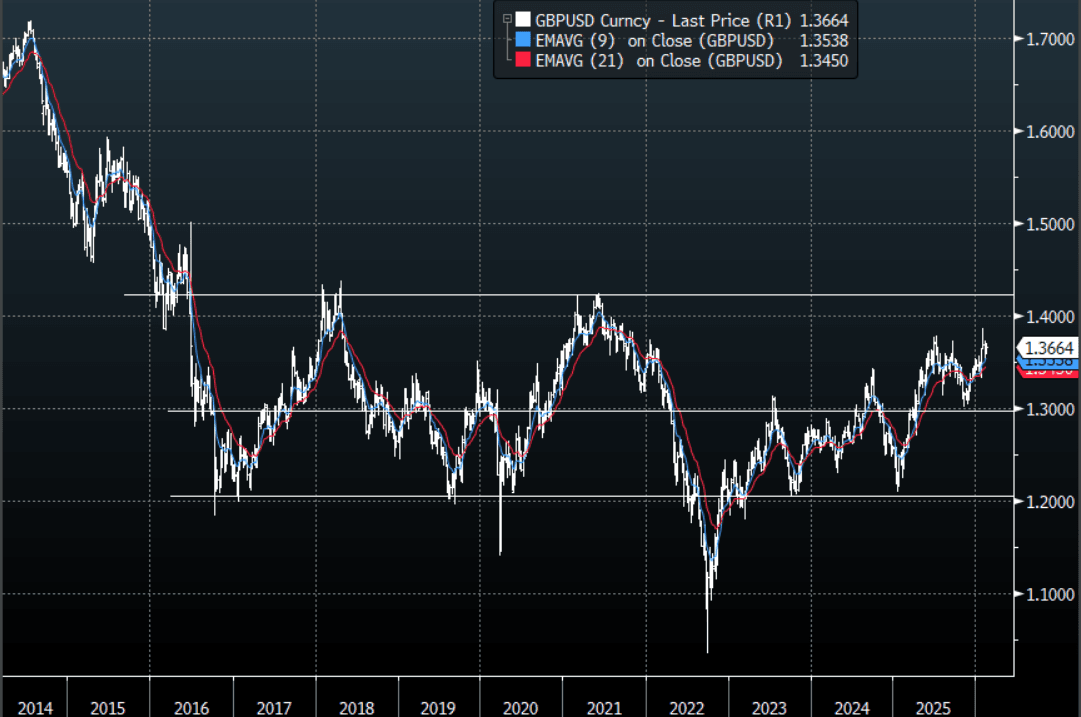Click the 1.1000 y-axis label
The image size is (1081, 717).
pos(1050,594)
